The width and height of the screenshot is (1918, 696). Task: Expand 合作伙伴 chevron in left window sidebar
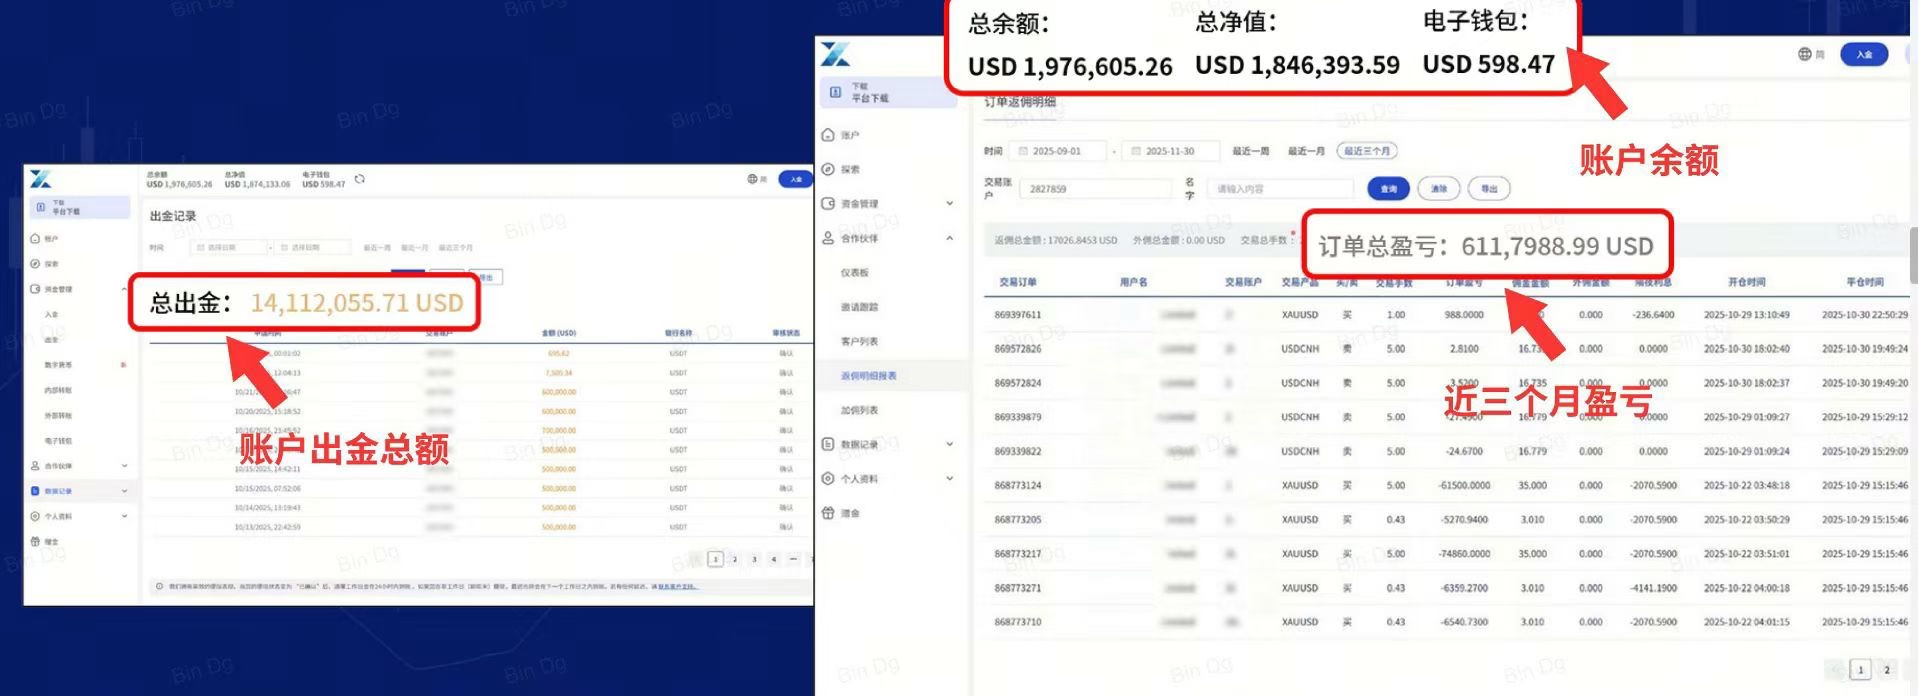124,466
